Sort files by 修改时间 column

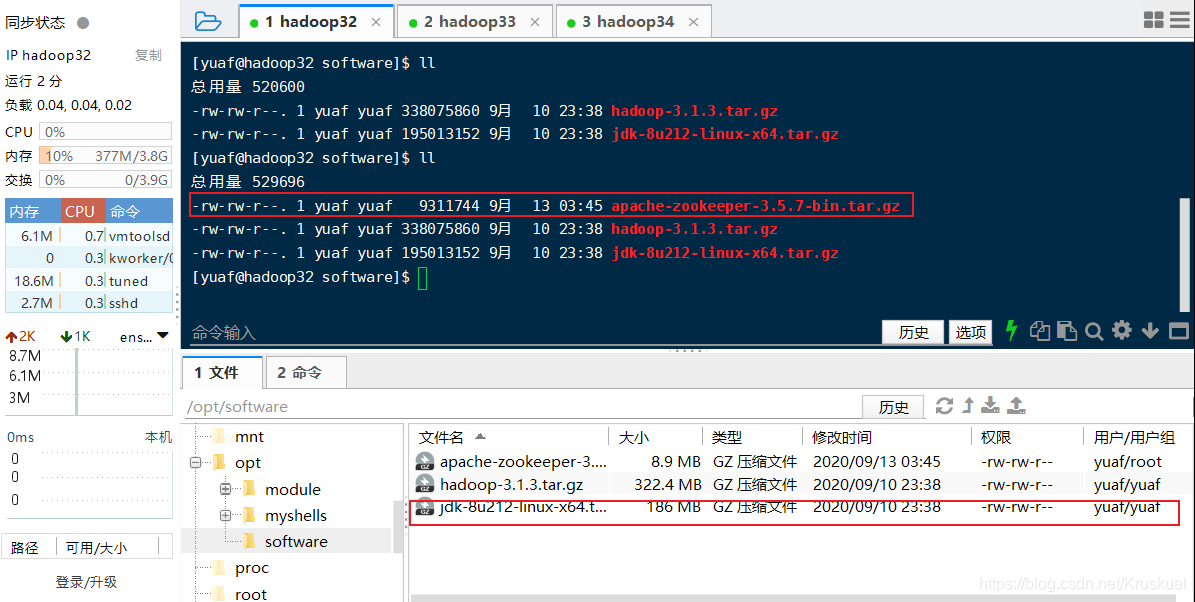(x=886, y=437)
